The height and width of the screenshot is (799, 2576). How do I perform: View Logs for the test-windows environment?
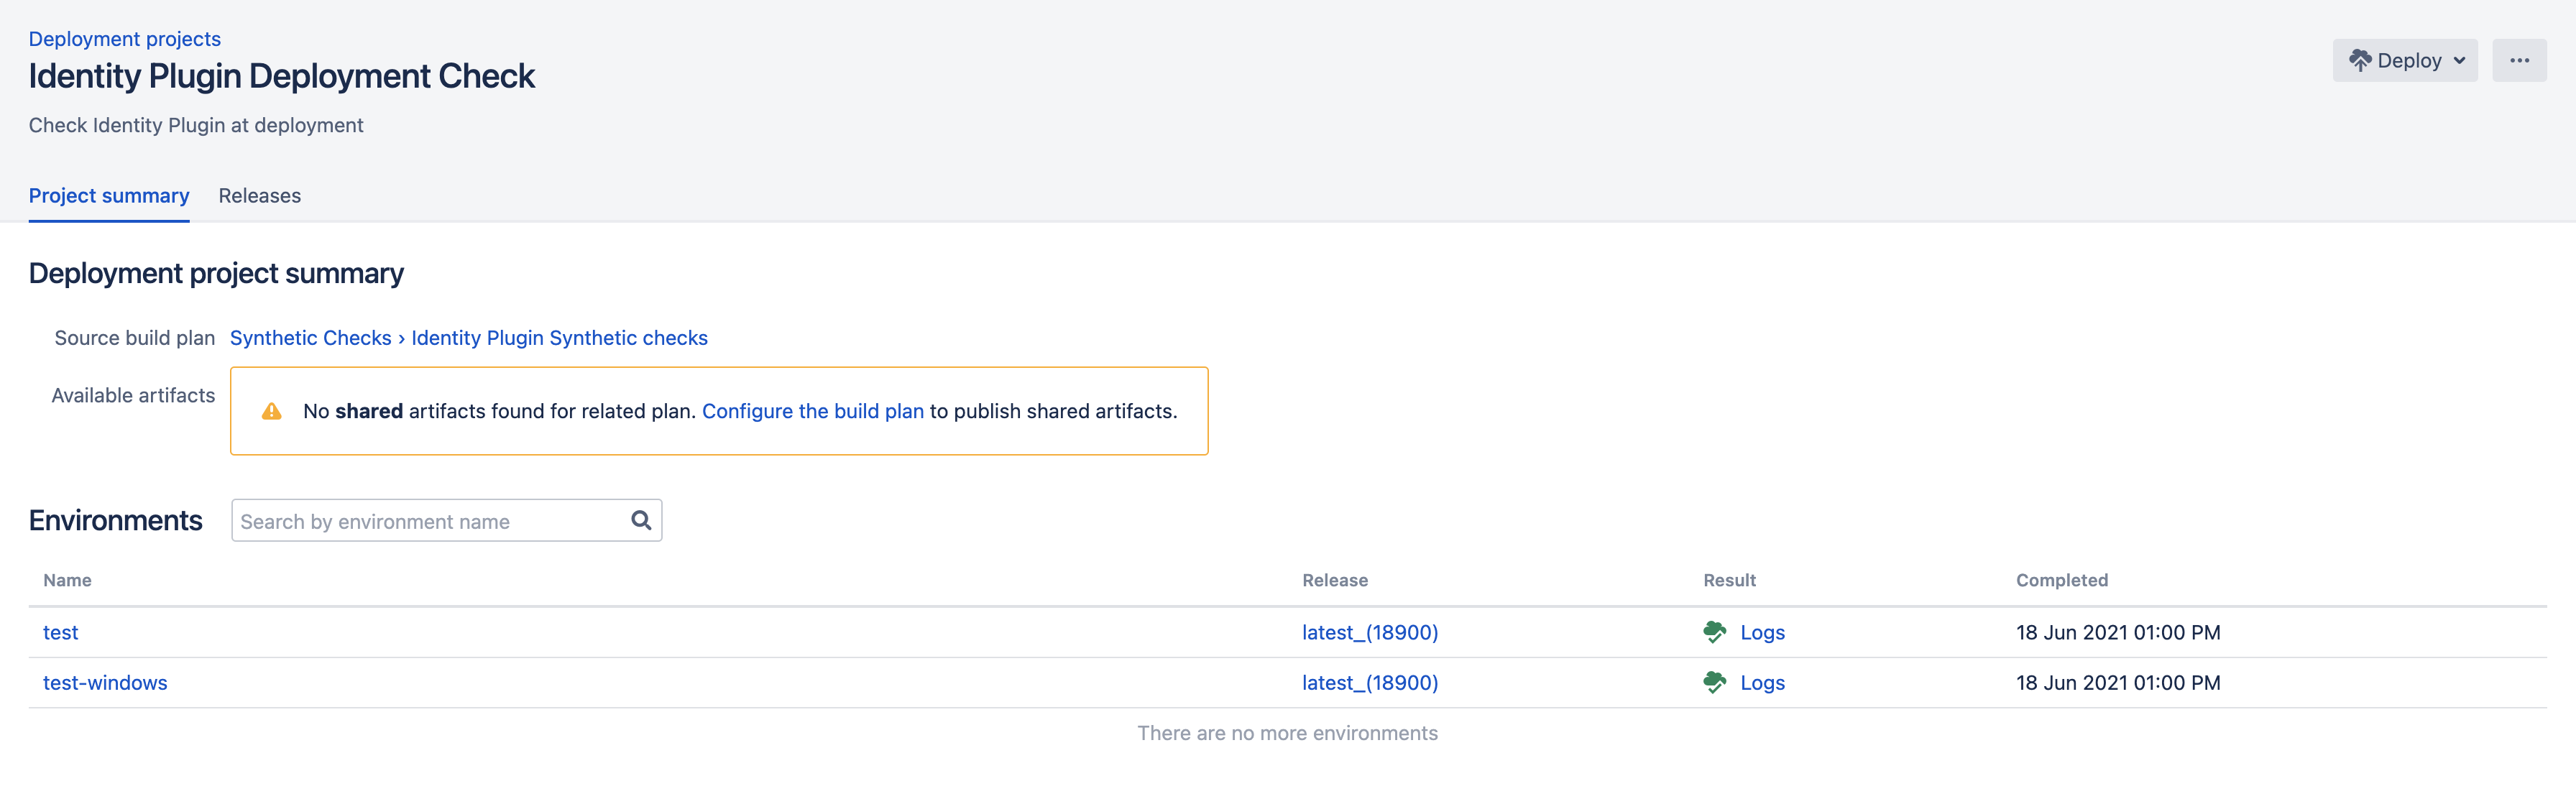pyautogui.click(x=1762, y=683)
